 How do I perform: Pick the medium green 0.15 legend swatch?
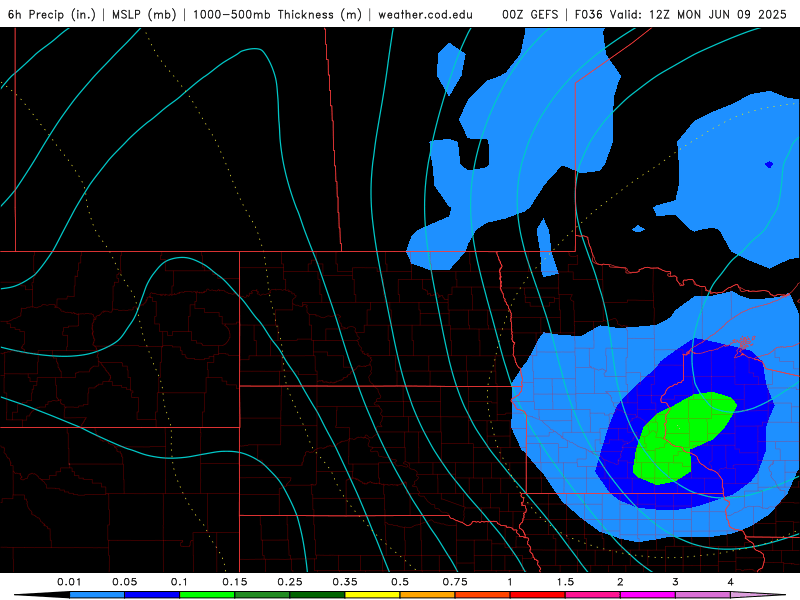262,595
